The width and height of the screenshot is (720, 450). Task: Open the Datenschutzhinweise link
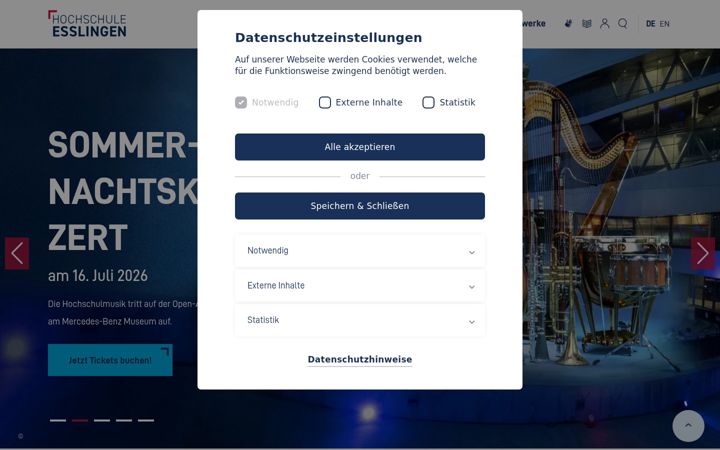pyautogui.click(x=360, y=360)
